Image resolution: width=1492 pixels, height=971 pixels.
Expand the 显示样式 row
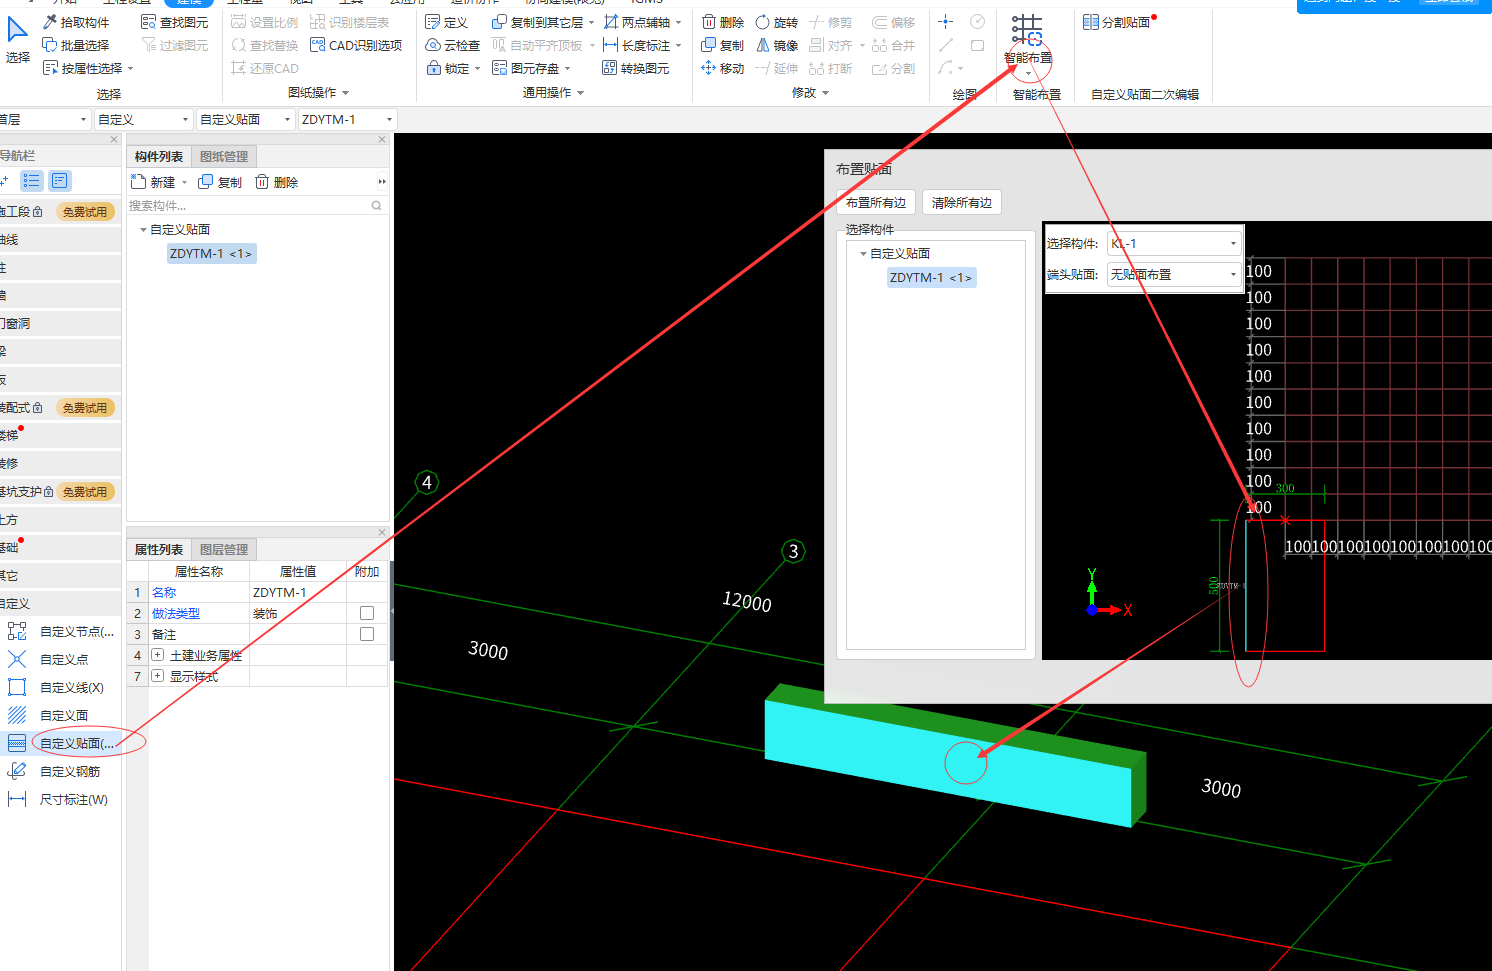point(157,676)
